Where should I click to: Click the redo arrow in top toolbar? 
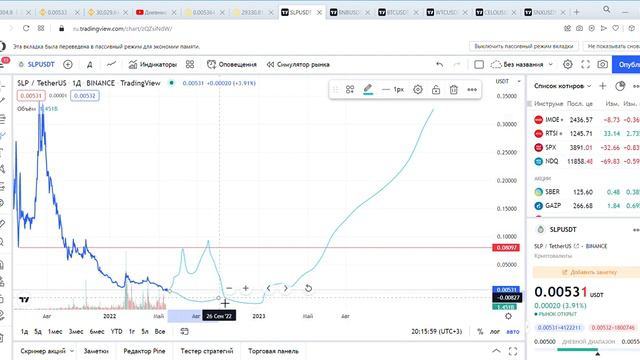(x=457, y=64)
